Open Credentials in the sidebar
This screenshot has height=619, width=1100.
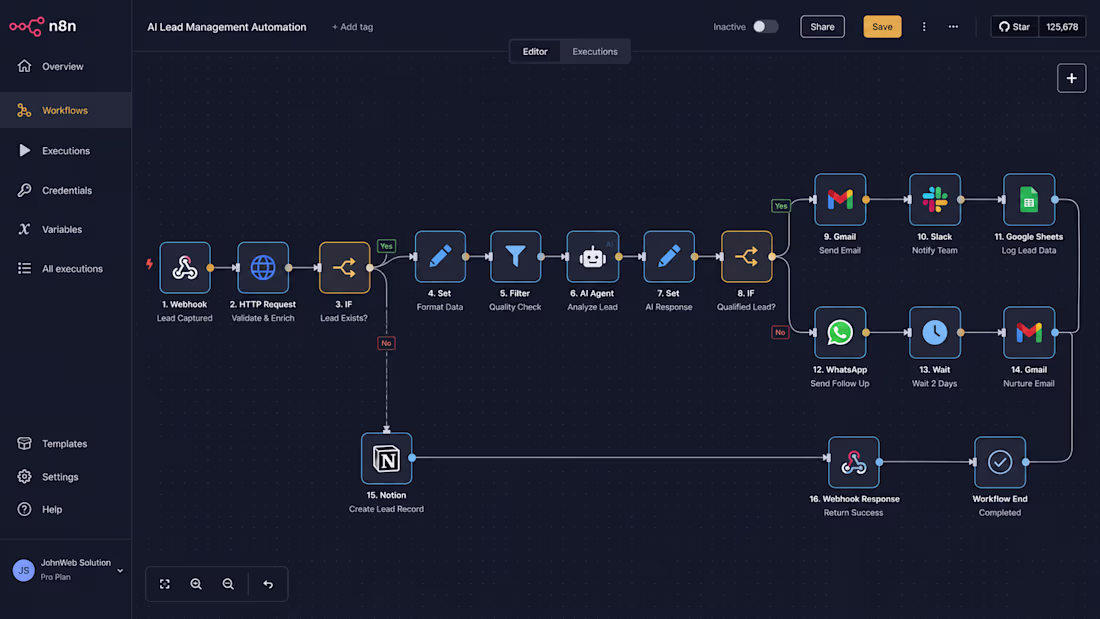pyautogui.click(x=66, y=190)
